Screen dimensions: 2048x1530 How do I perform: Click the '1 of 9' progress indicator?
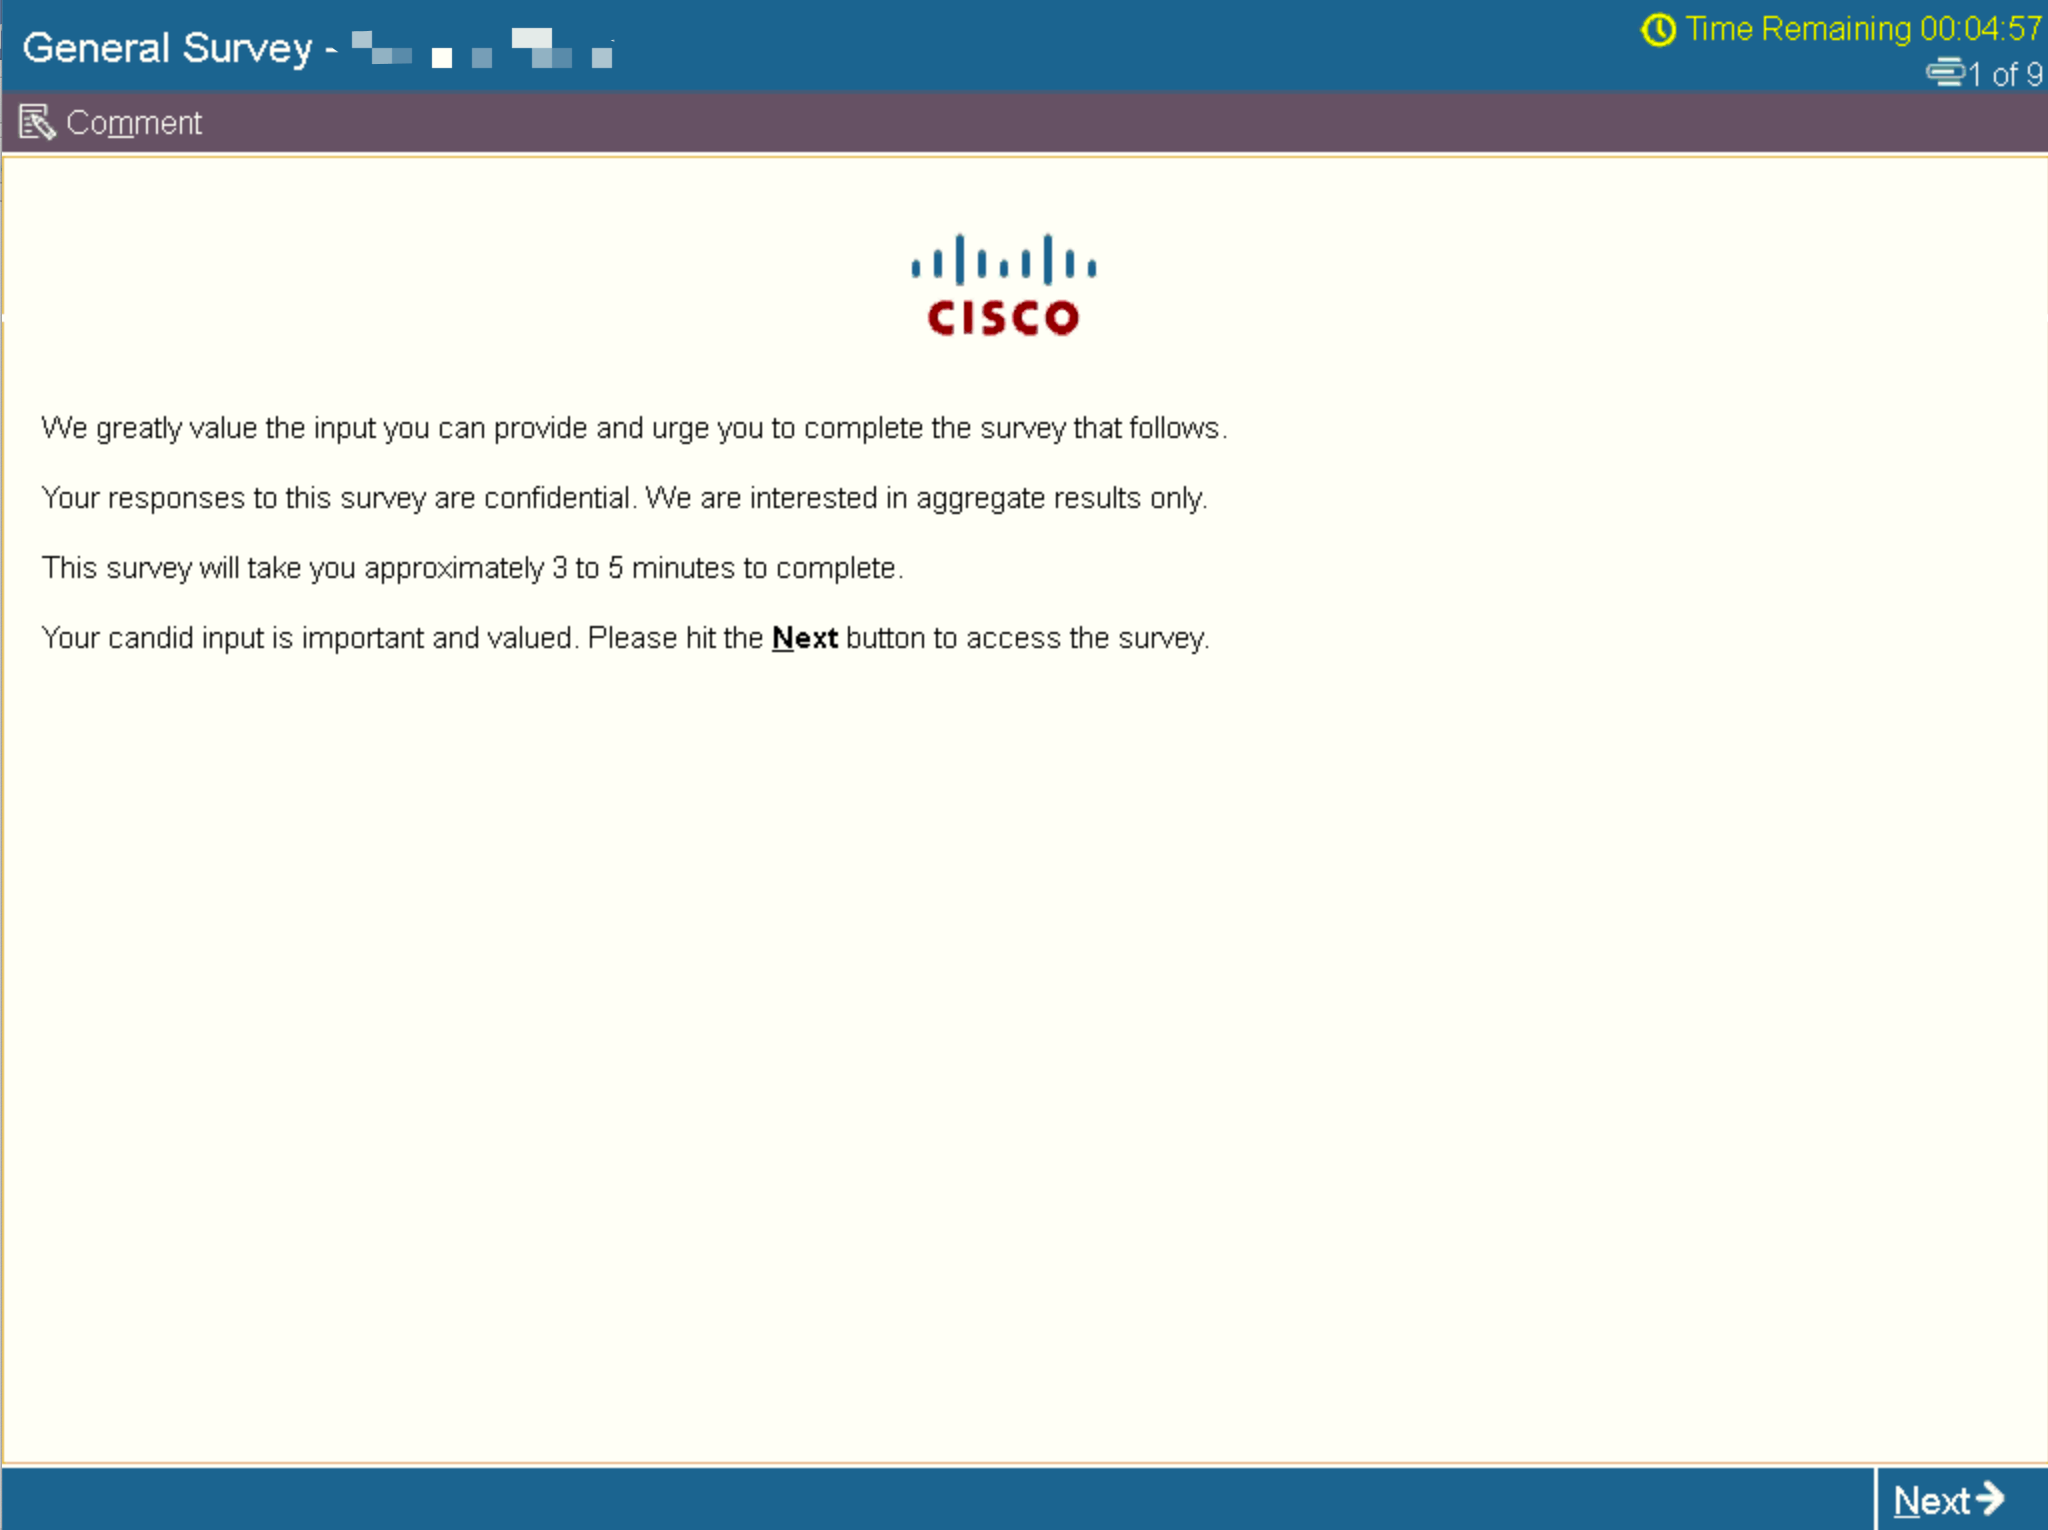(x=2005, y=74)
